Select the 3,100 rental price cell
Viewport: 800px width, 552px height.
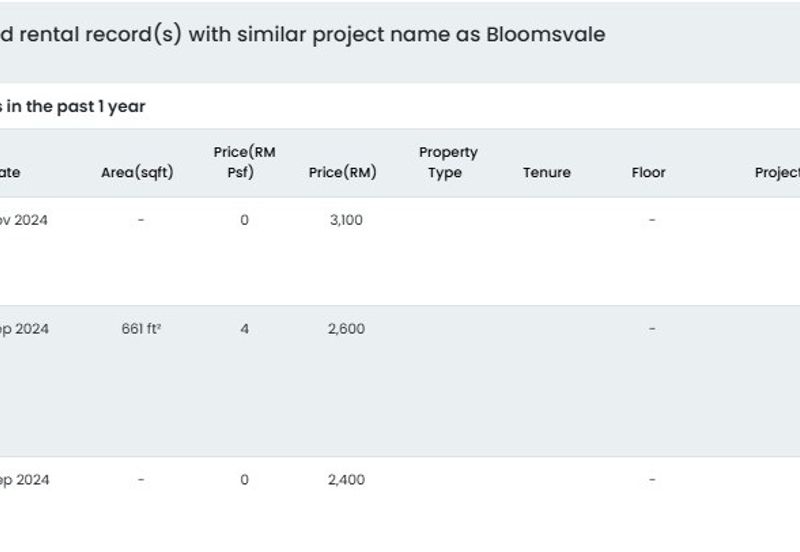point(346,220)
